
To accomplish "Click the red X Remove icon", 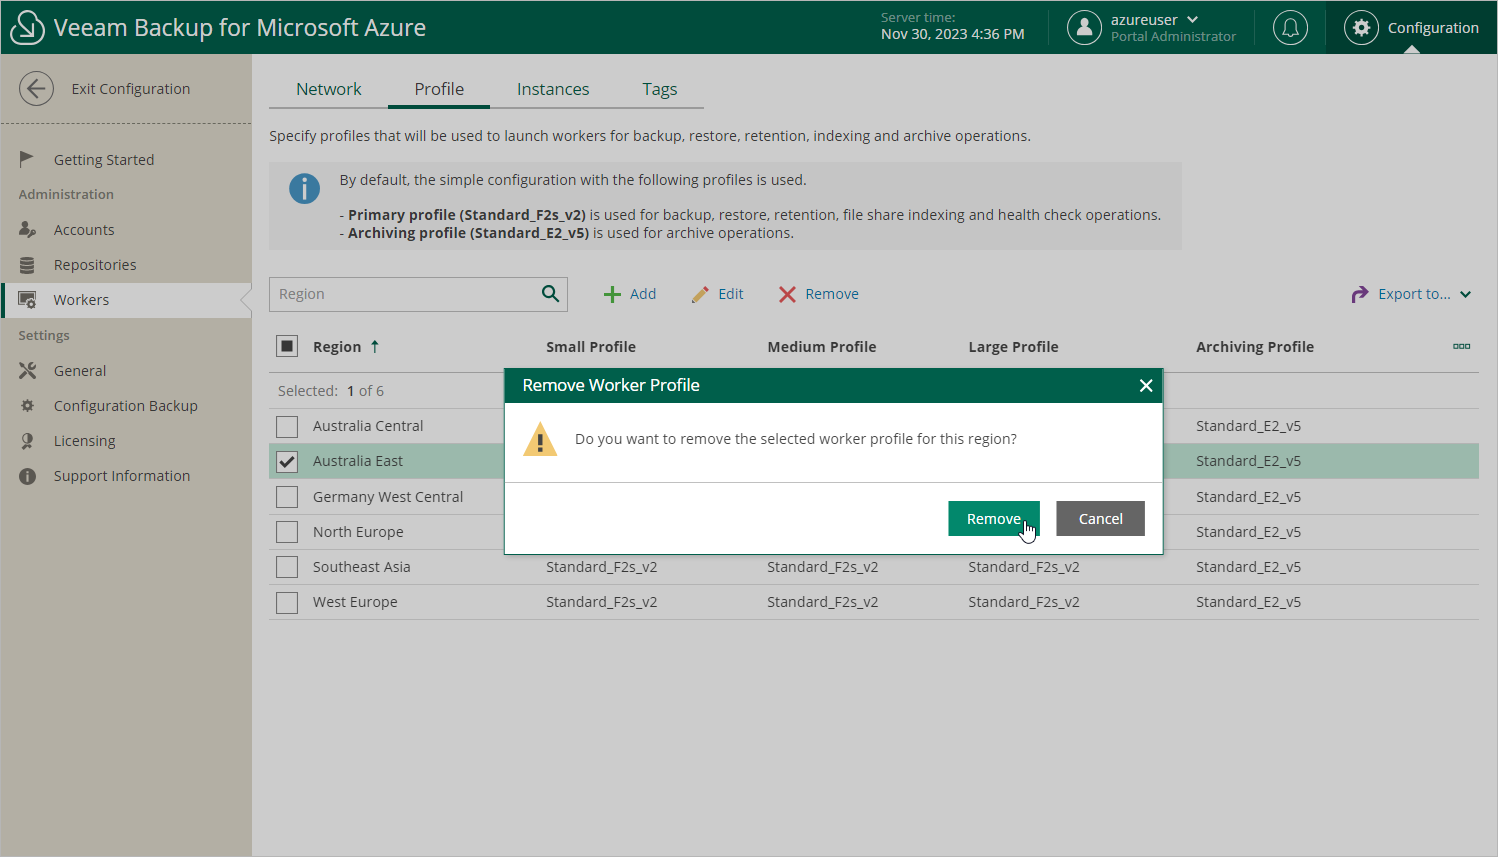I will click(x=787, y=294).
